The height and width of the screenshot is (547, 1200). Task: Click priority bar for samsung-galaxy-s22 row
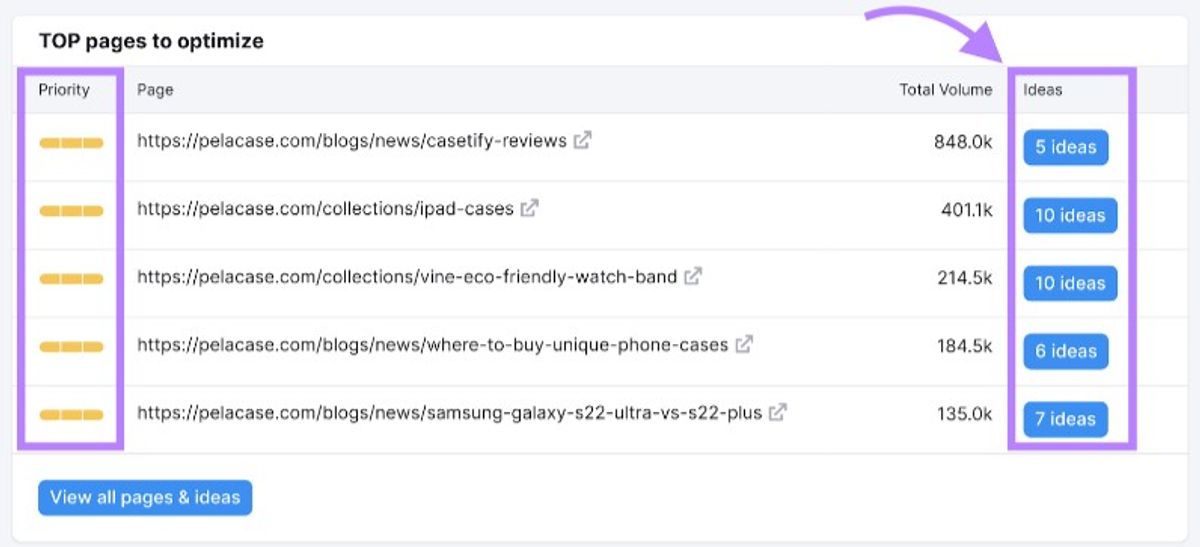coord(71,415)
